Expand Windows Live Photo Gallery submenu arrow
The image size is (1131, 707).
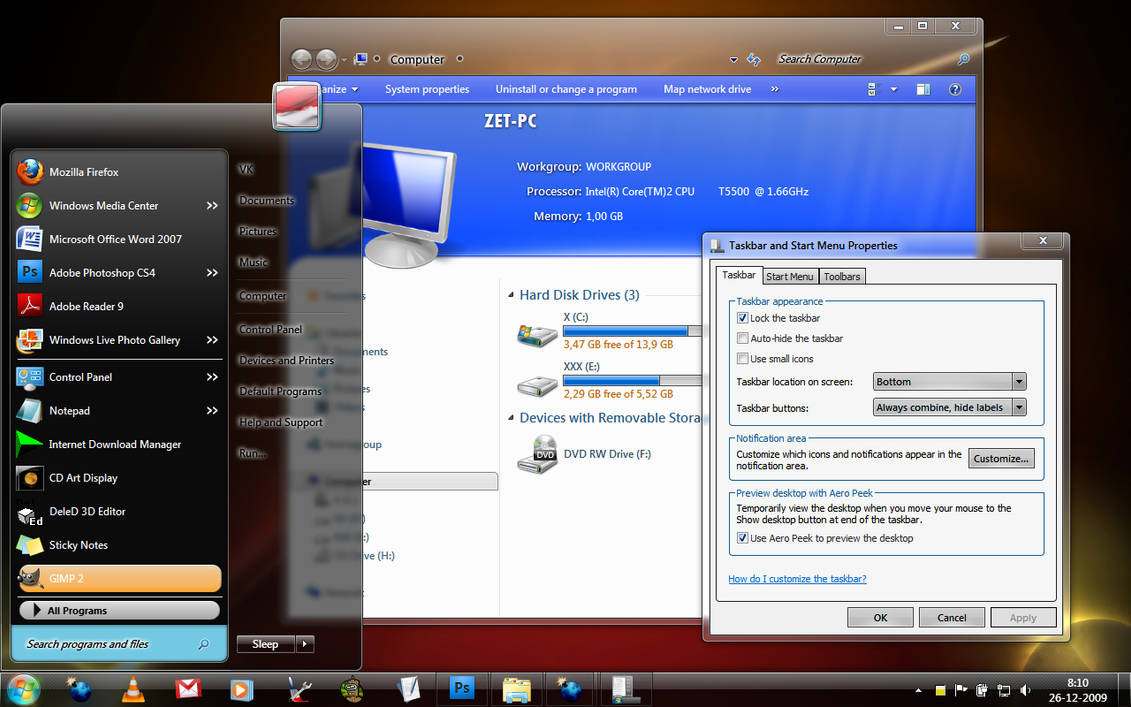click(212, 340)
